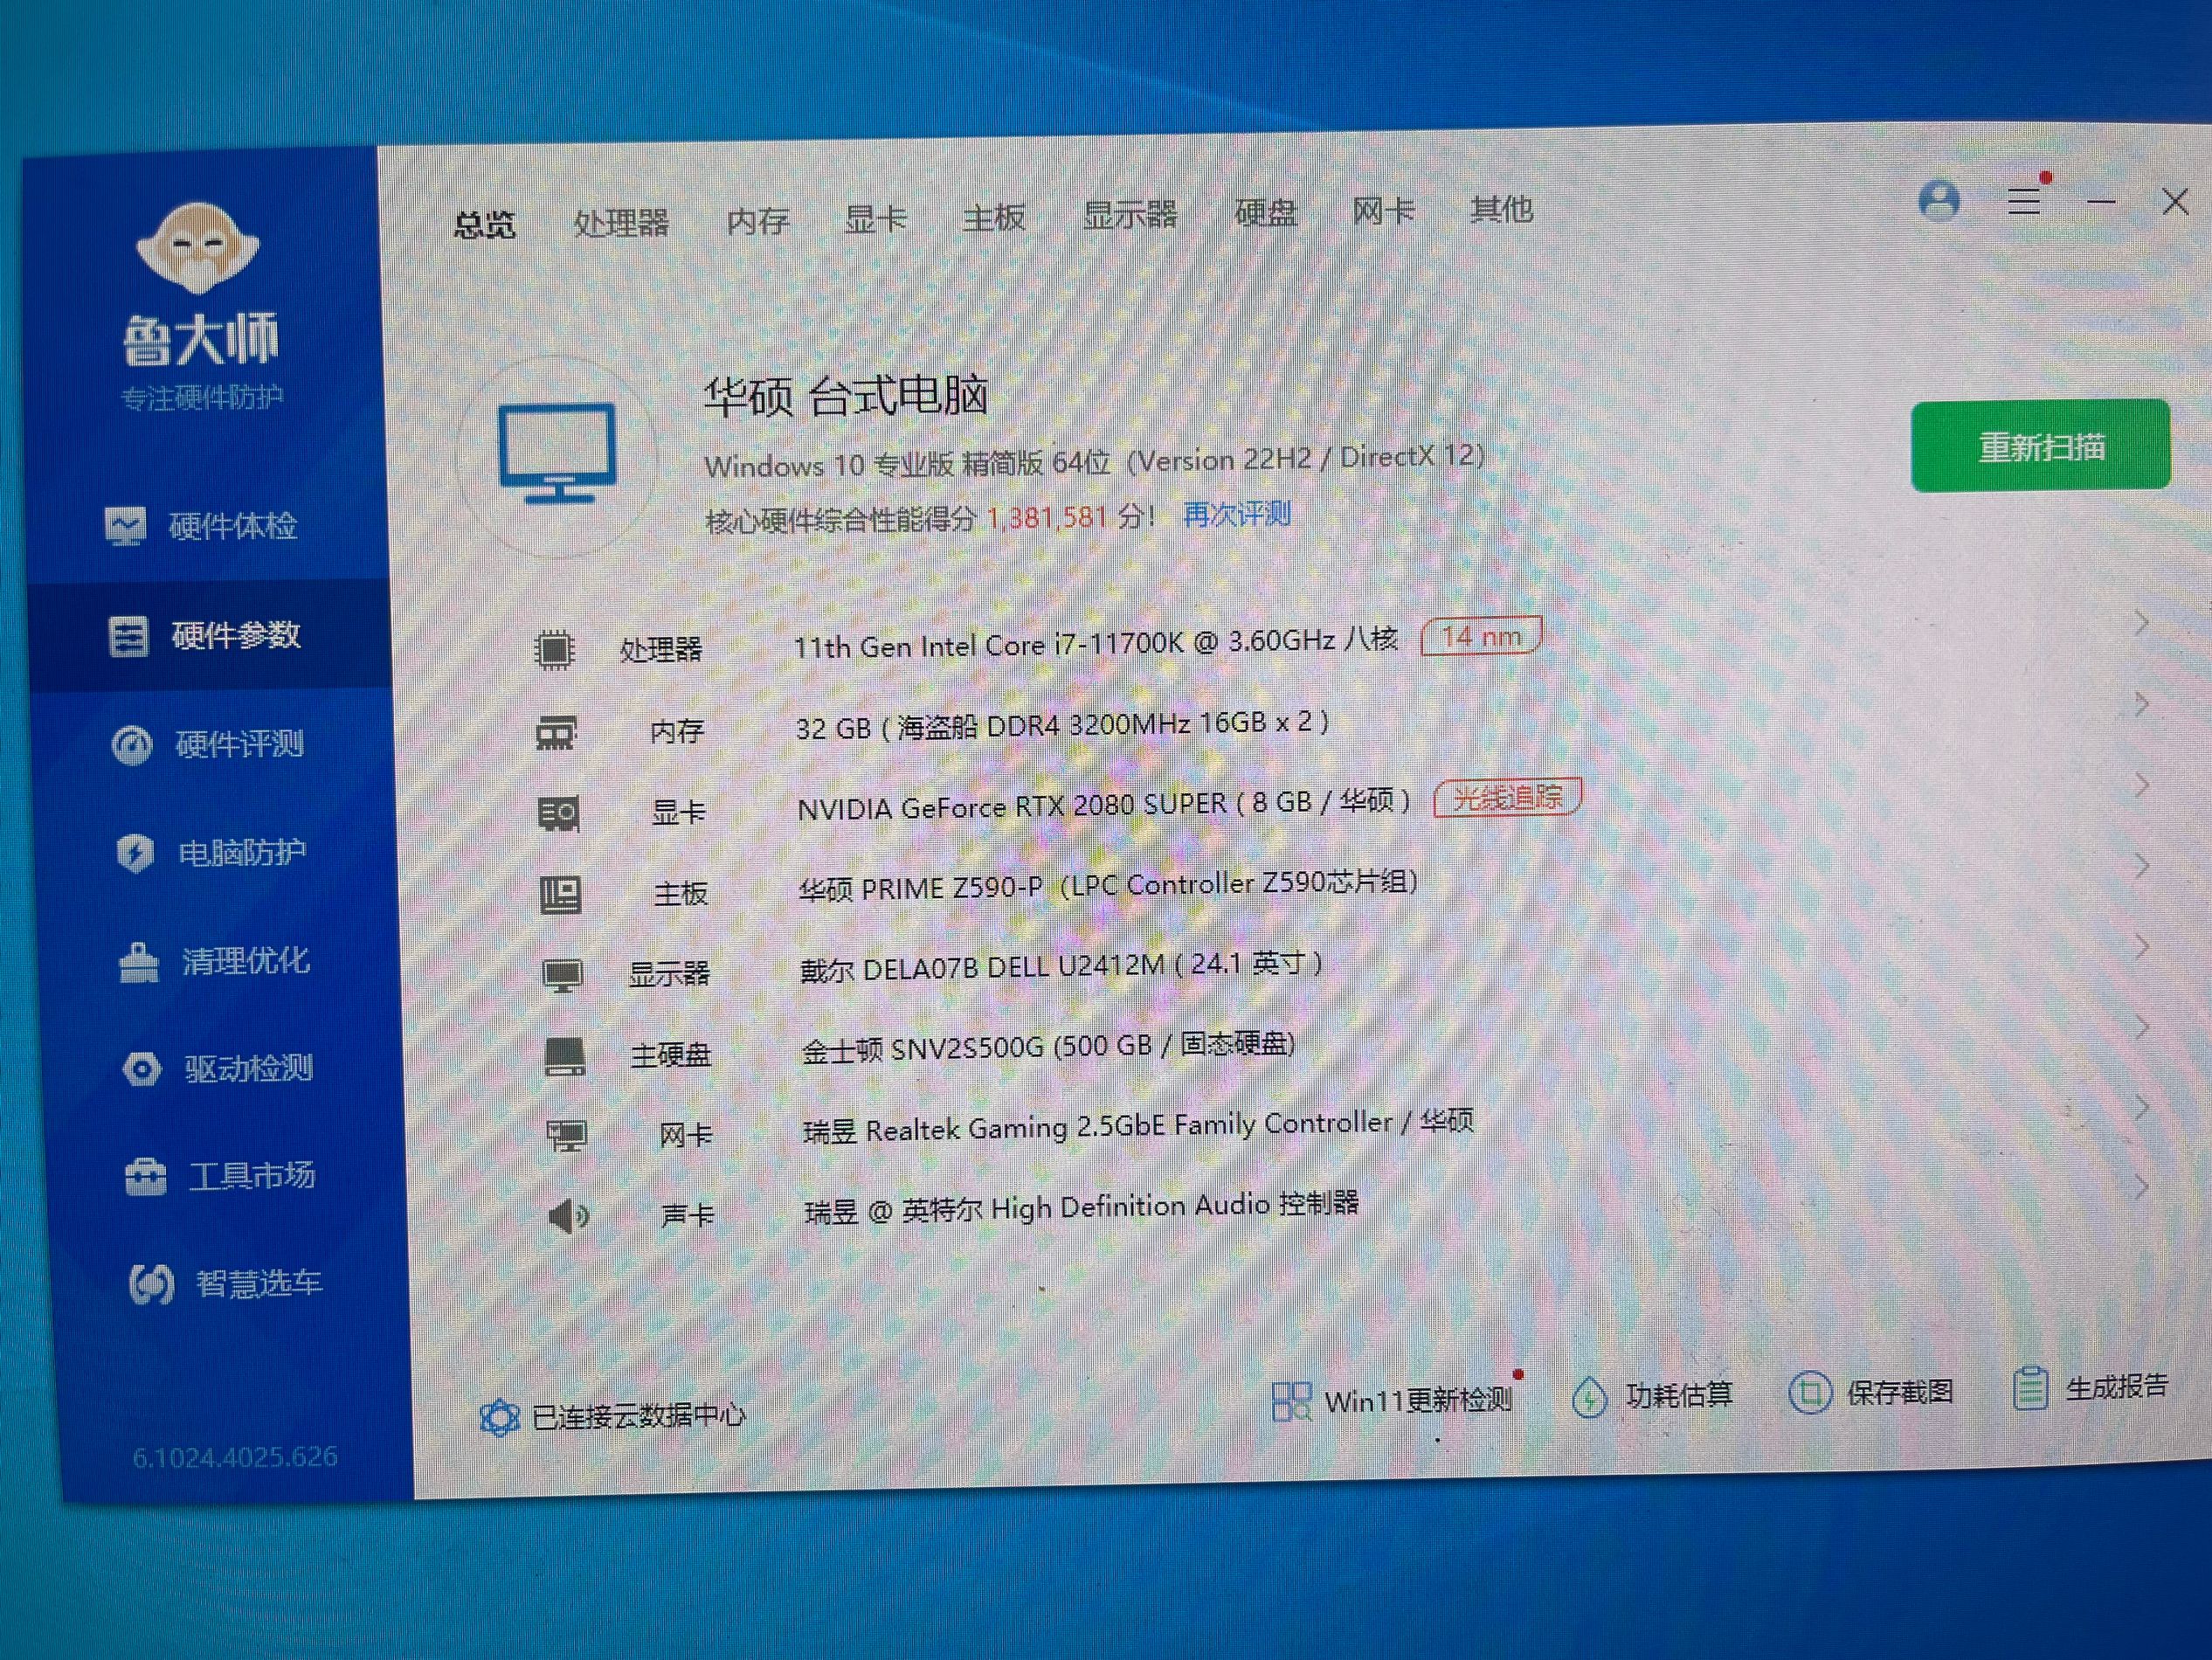The image size is (2212, 1660).
Task: Open Win11更新检测 update check
Action: coord(1391,1400)
